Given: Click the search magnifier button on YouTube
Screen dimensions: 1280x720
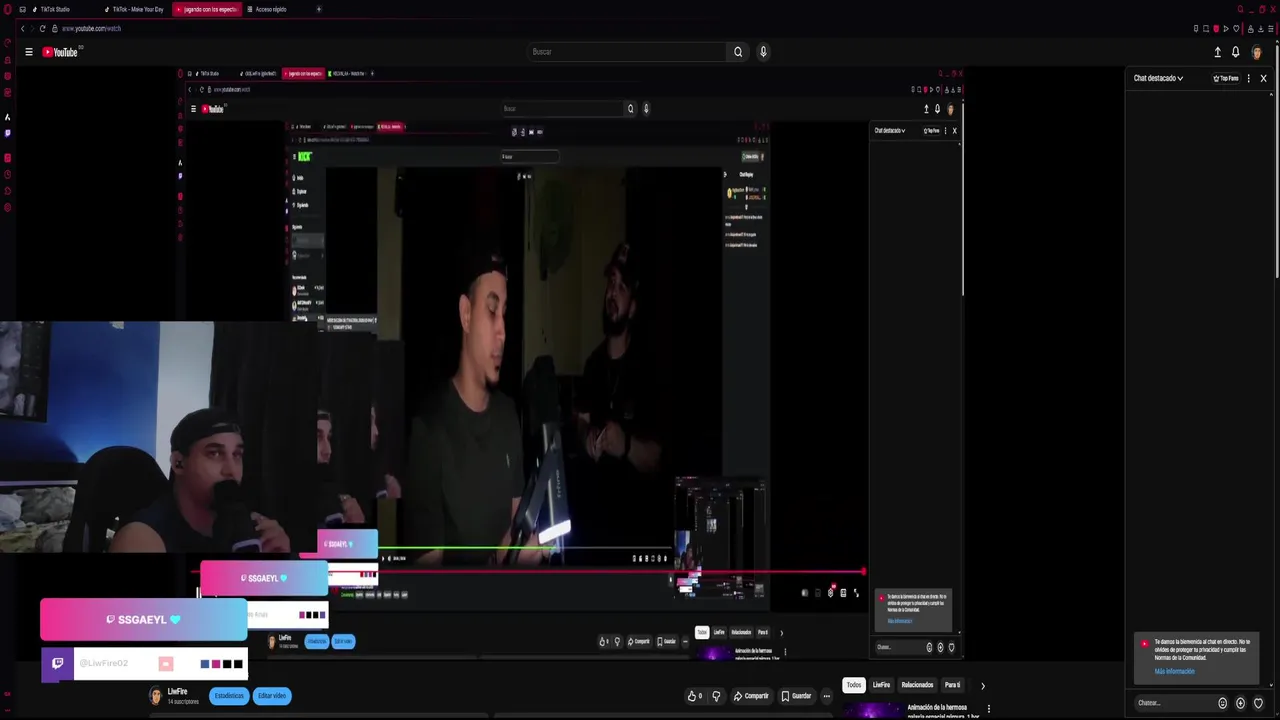Looking at the screenshot, I should click(x=738, y=52).
